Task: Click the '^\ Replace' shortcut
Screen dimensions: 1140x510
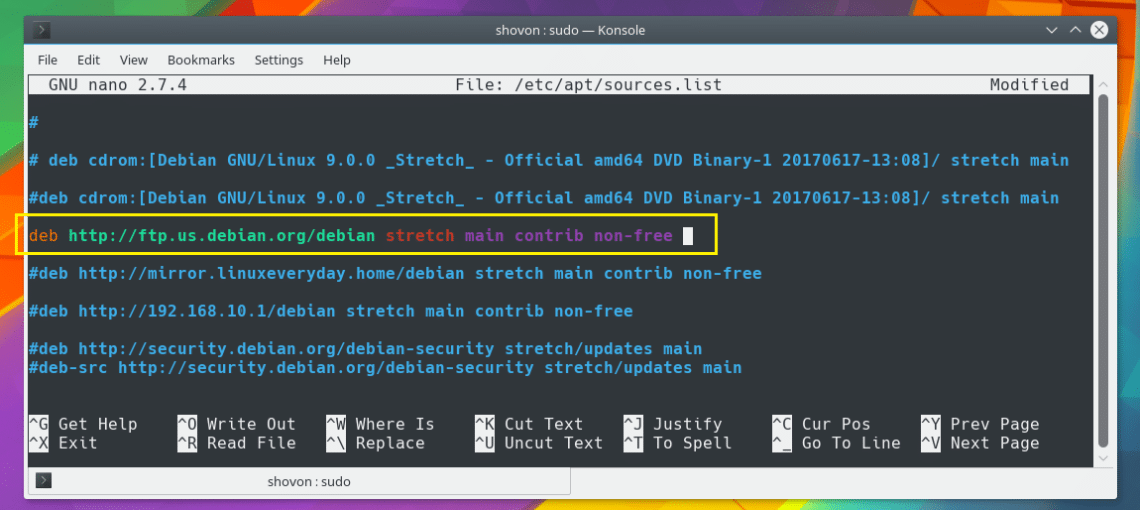Action: 375,443
